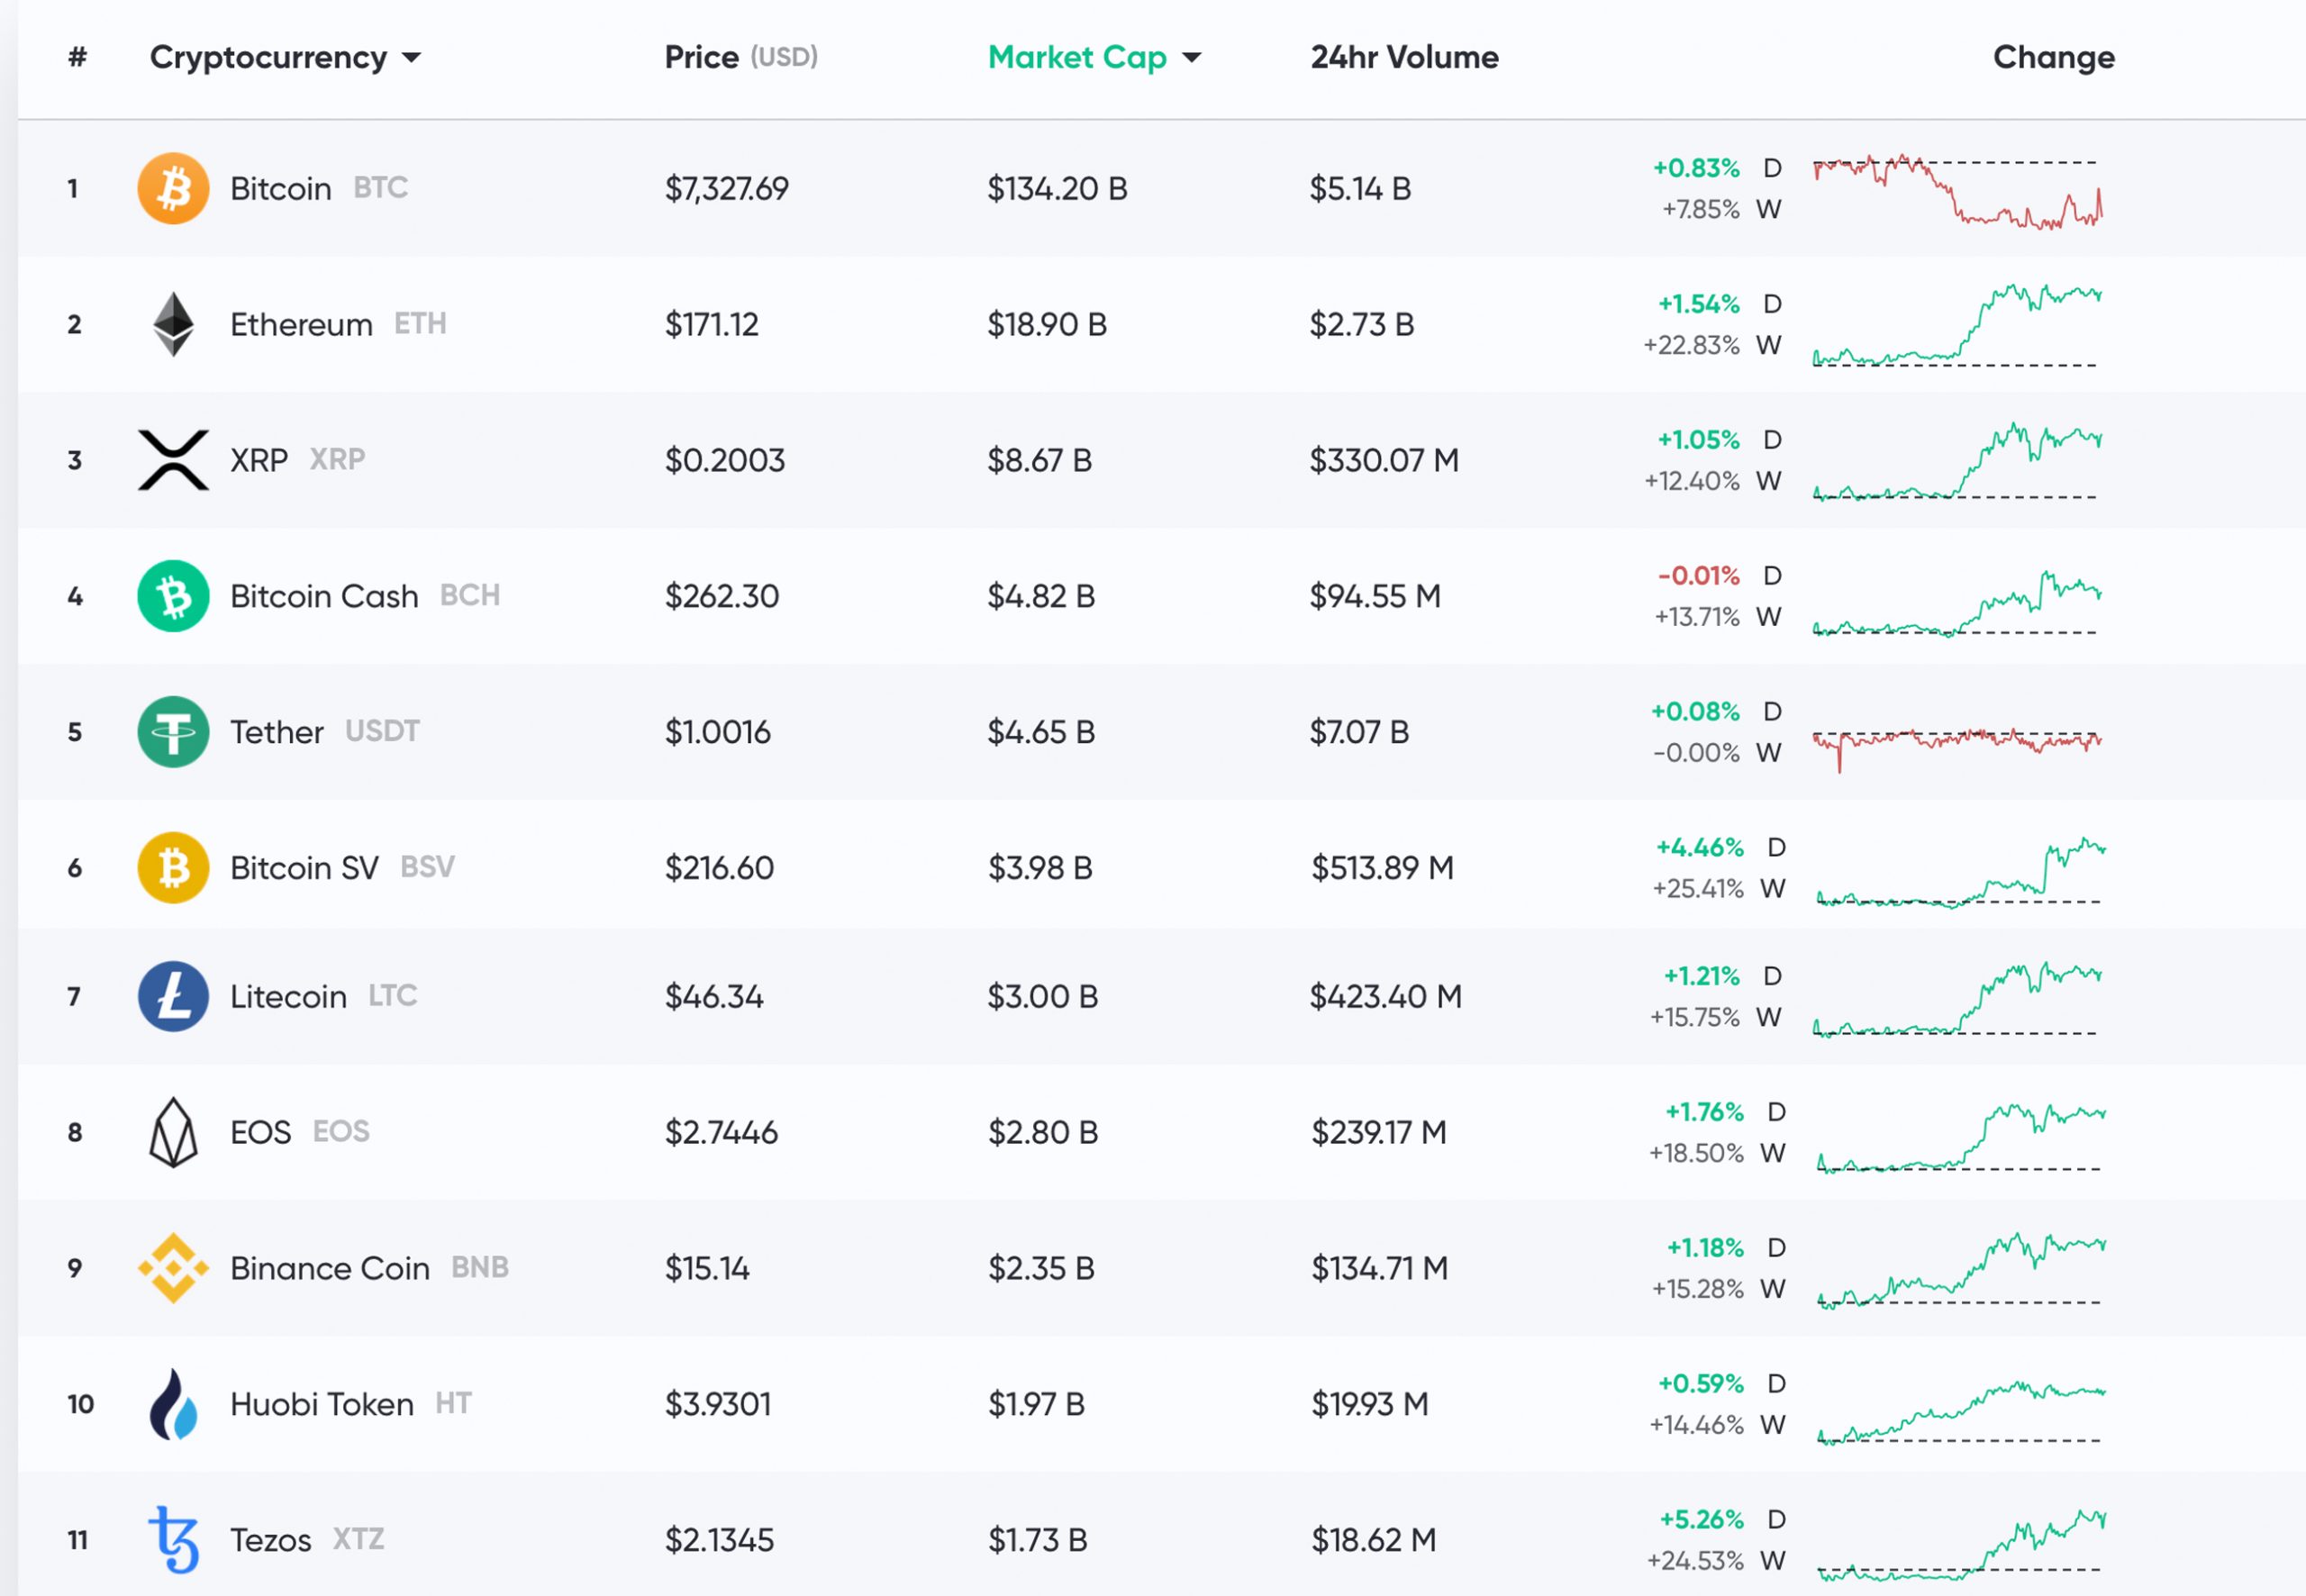Viewport: 2306px width, 1596px height.
Task: Click Ethereum weekly change +22.83%
Action: point(1692,345)
